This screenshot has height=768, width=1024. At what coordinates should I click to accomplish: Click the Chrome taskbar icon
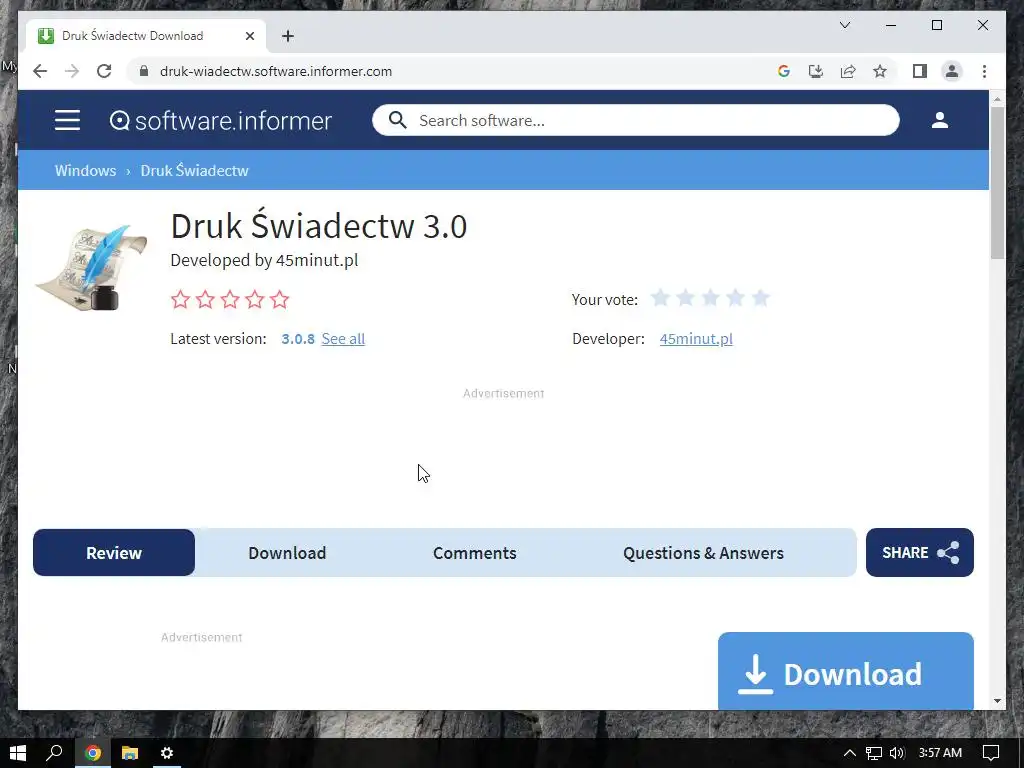93,753
